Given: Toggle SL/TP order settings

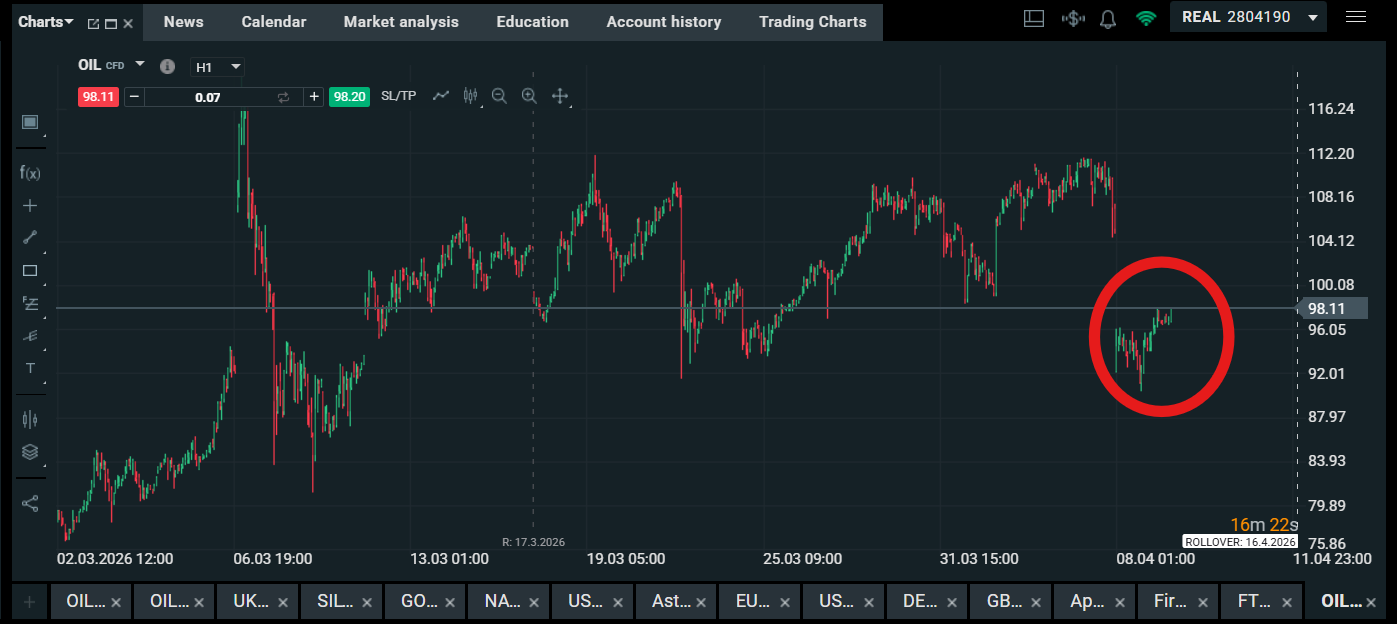Looking at the screenshot, I should point(398,96).
